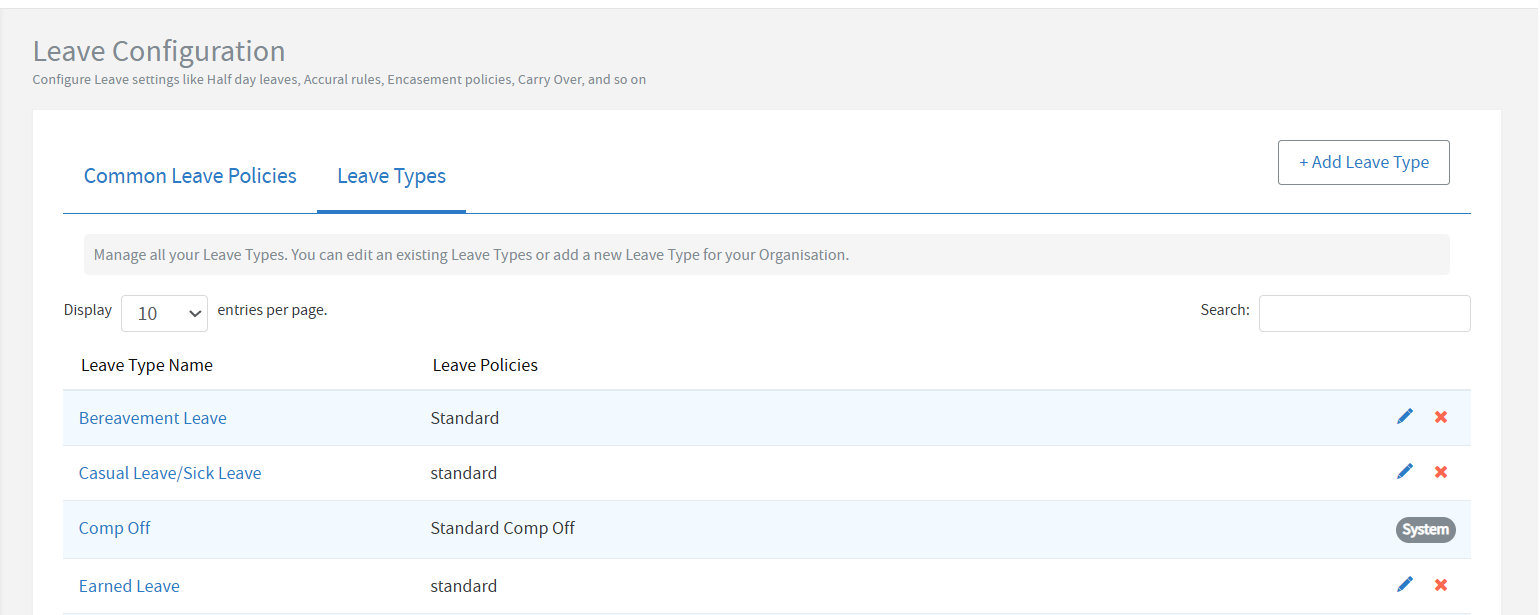This screenshot has width=1540, height=615.
Task: Click pencil icon for Casual Leave/Sick Leave
Action: click(x=1405, y=471)
